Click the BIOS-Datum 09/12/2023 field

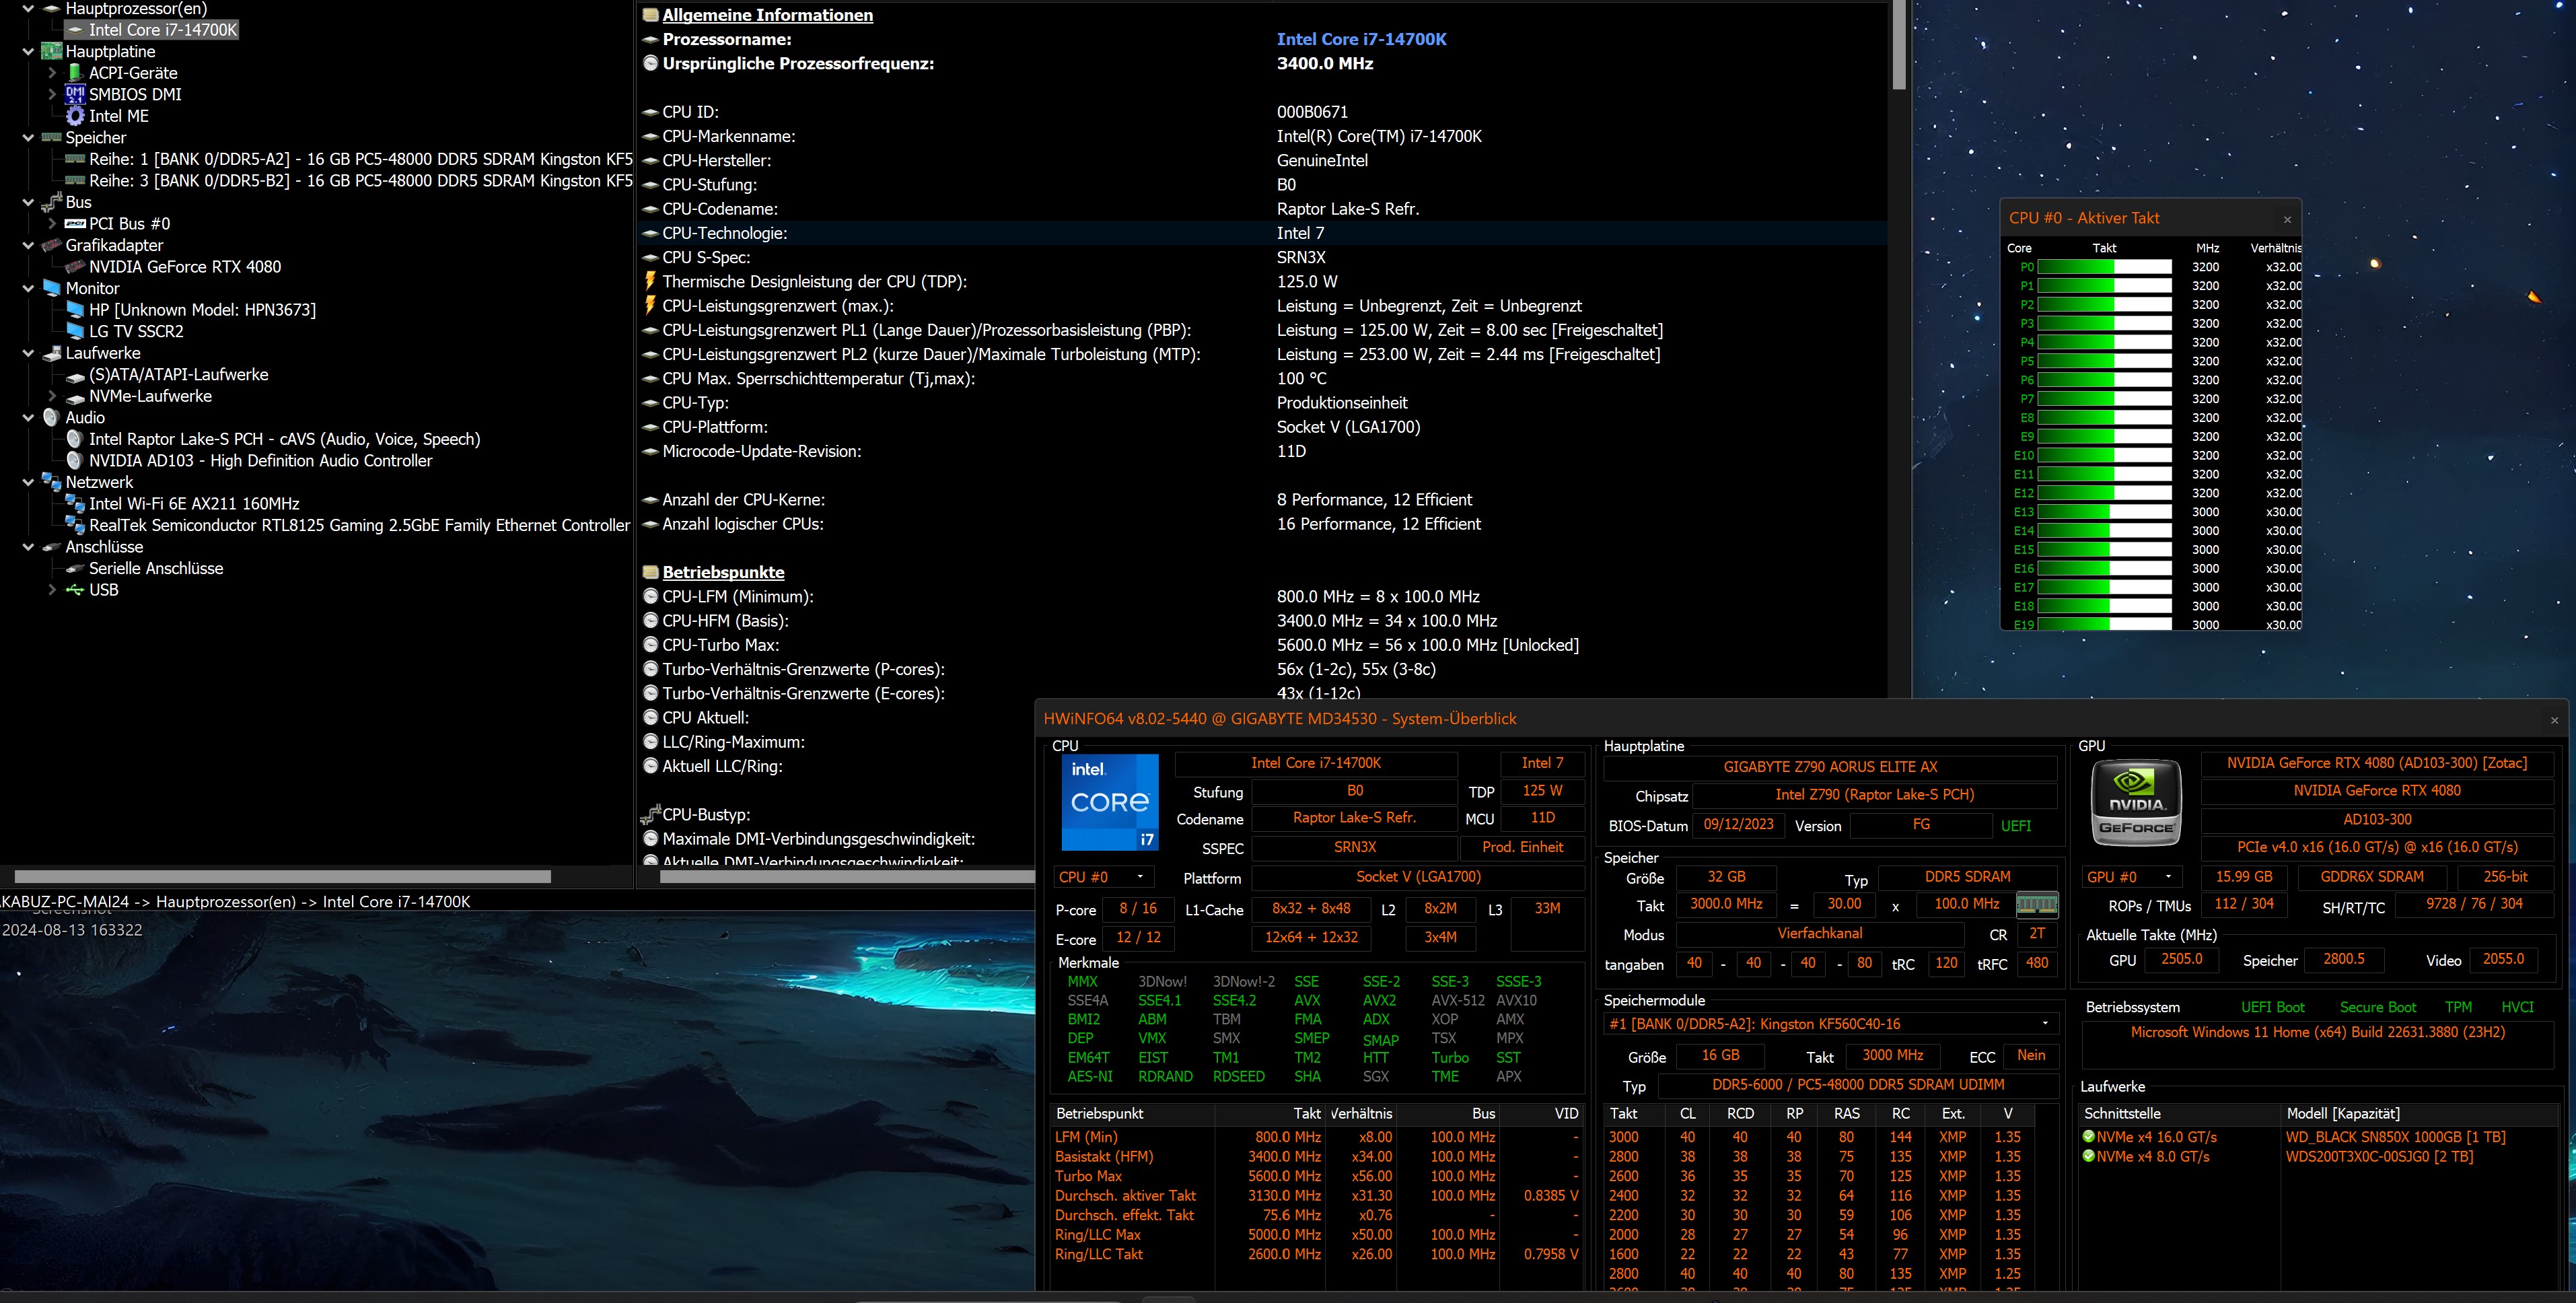1738,825
